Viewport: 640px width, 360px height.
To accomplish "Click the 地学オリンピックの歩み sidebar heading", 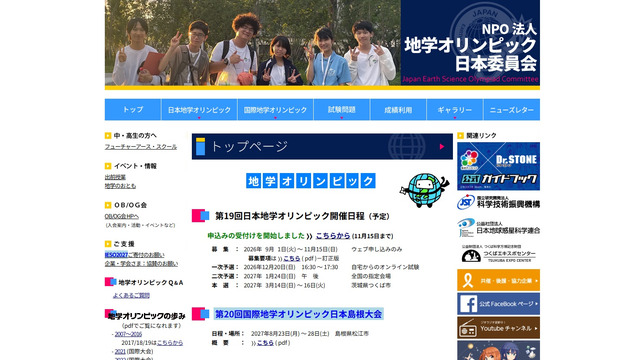I will [147, 316].
